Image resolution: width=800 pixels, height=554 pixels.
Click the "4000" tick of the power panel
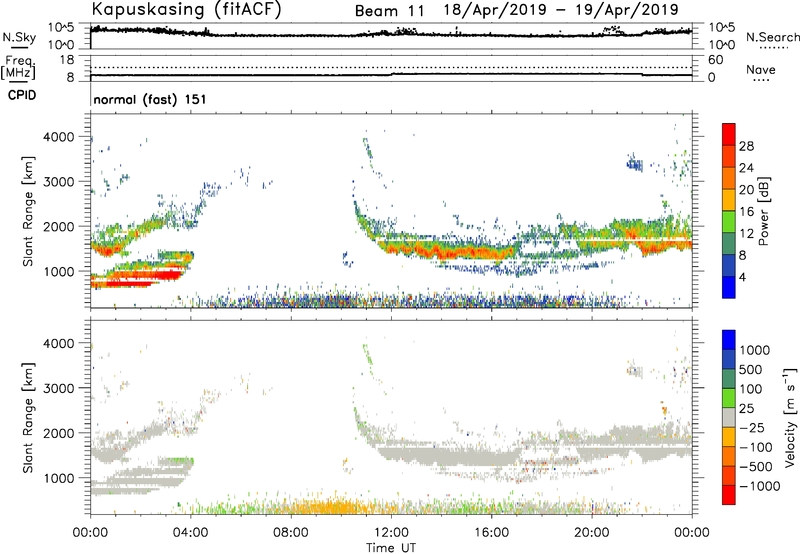pyautogui.click(x=59, y=137)
